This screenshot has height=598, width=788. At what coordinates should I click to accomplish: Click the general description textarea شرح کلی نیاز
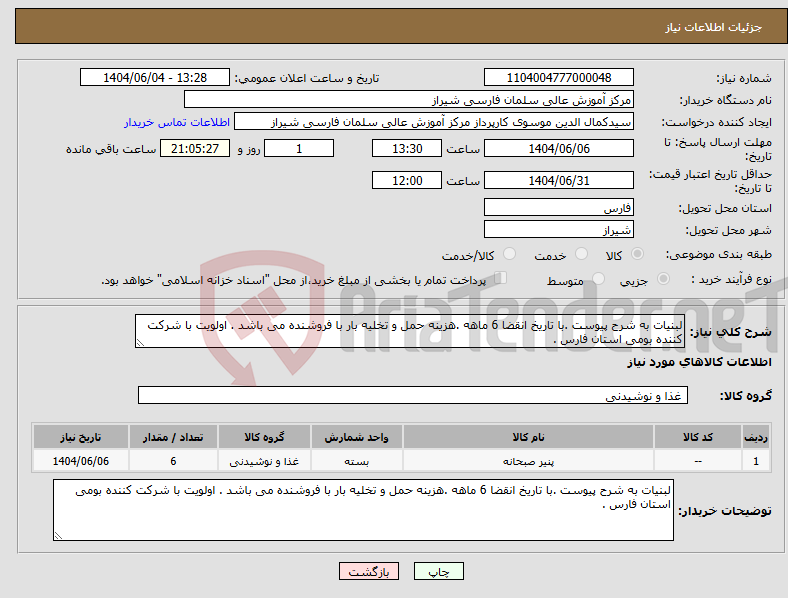pos(410,331)
